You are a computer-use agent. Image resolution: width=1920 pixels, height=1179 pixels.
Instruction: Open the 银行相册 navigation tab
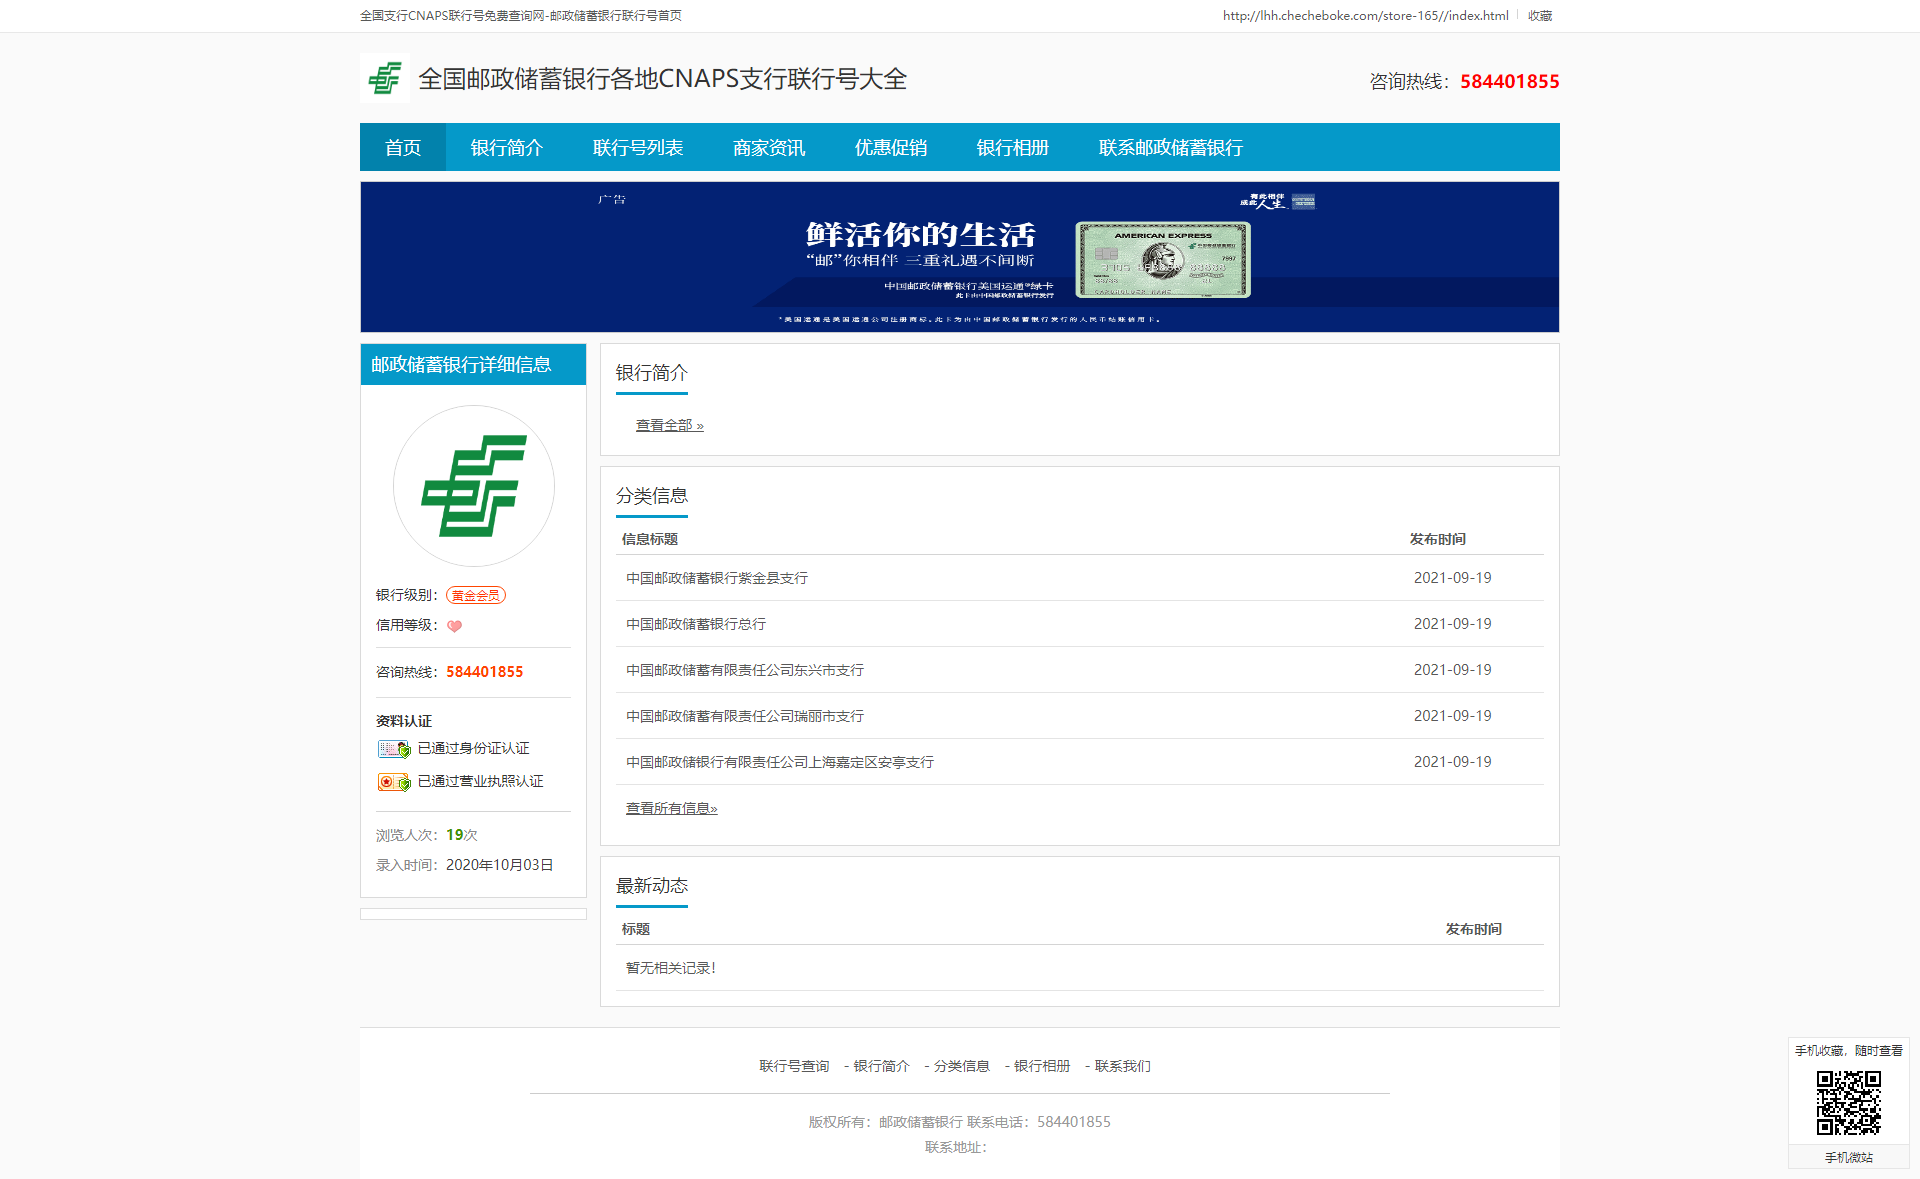point(1013,147)
